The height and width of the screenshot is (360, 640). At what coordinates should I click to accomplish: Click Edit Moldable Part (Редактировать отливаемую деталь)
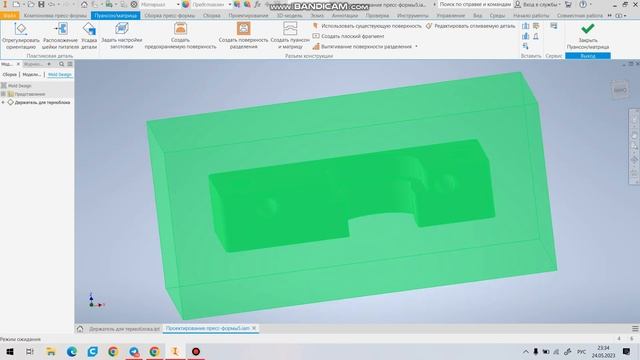click(471, 26)
